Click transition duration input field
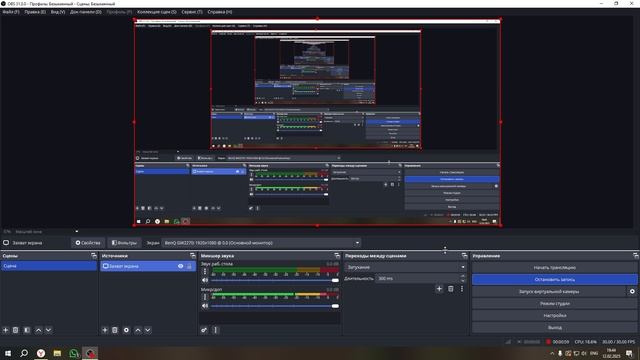This screenshot has width=640, height=360. tap(417, 278)
